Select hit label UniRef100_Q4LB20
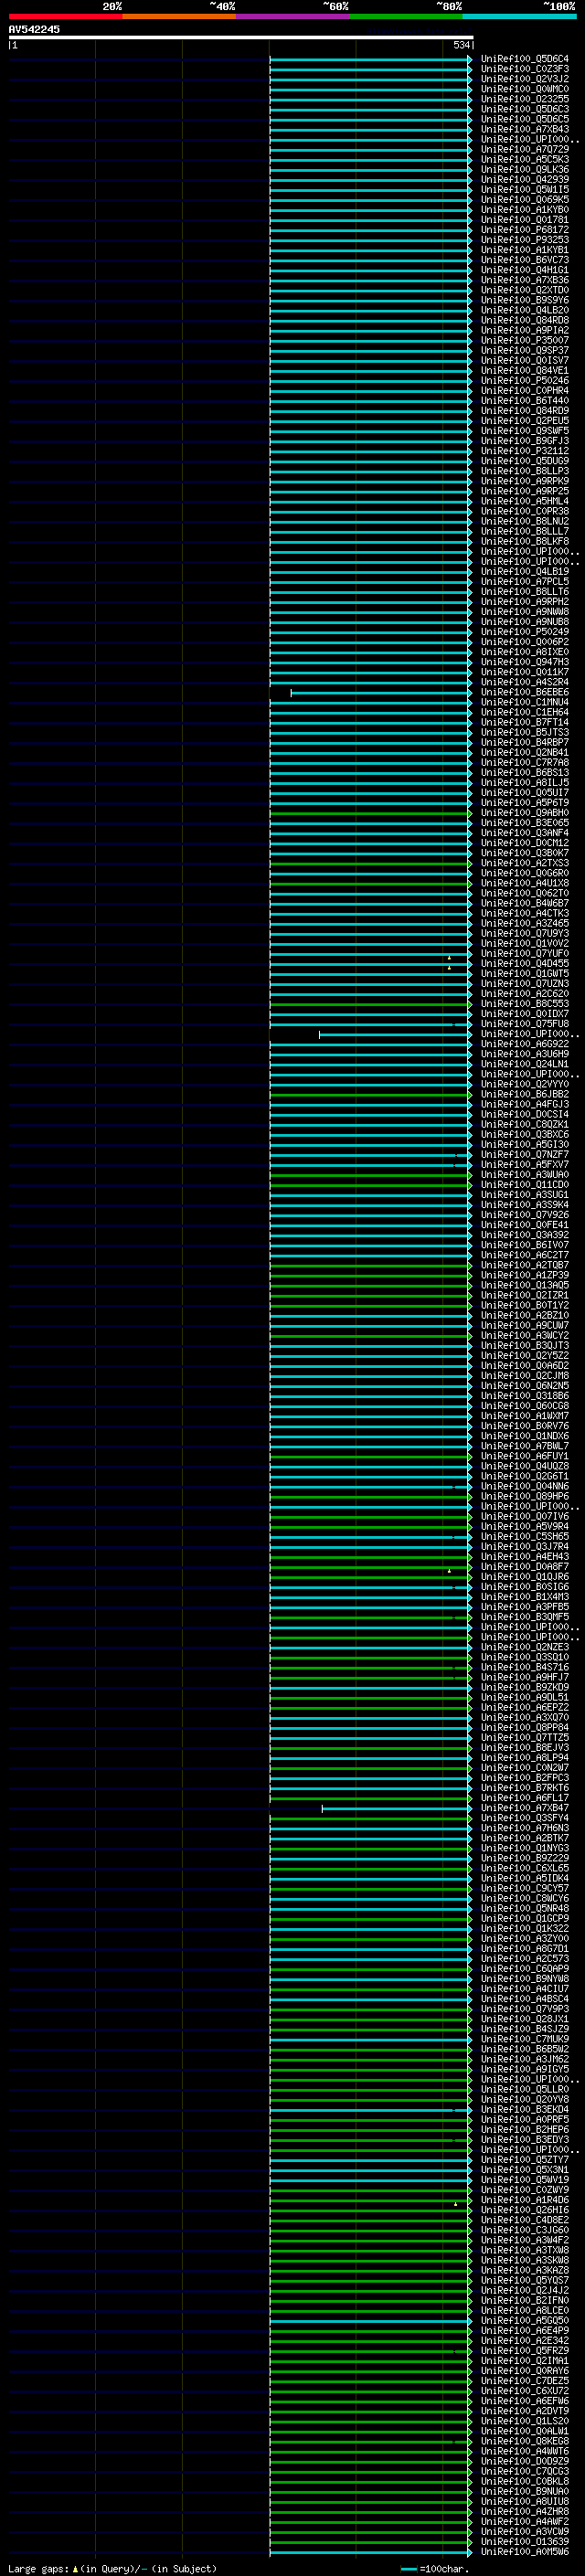Viewport: 585px width, 2576px height. point(524,310)
